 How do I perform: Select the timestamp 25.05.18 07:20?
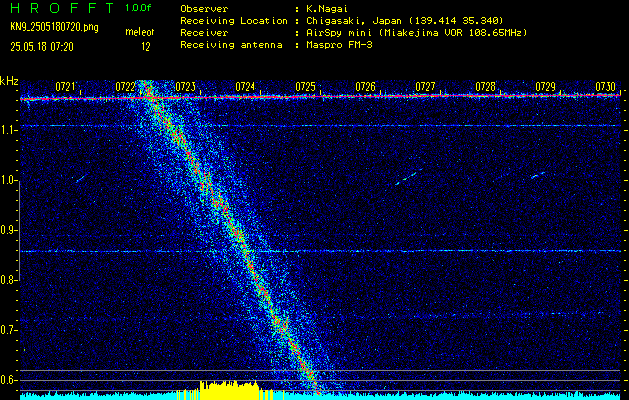click(x=42, y=47)
